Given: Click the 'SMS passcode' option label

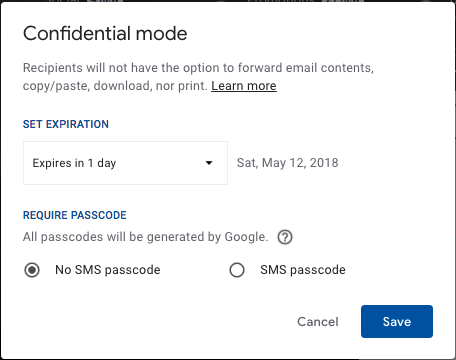Looking at the screenshot, I should tap(303, 270).
